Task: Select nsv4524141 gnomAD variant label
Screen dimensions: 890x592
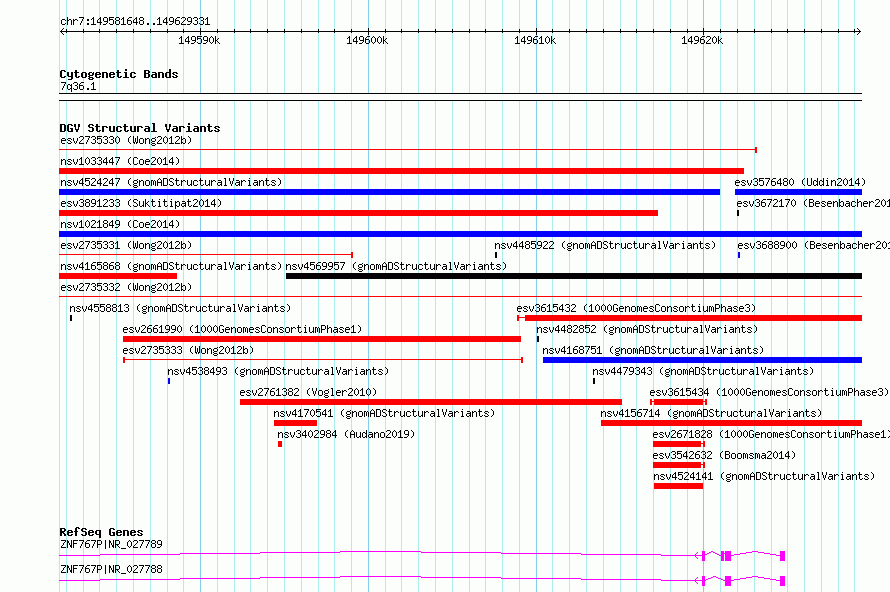Action: [x=764, y=476]
